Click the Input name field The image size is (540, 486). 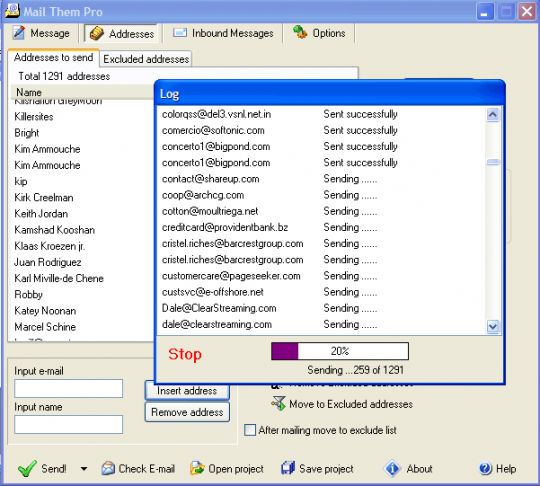(x=69, y=424)
